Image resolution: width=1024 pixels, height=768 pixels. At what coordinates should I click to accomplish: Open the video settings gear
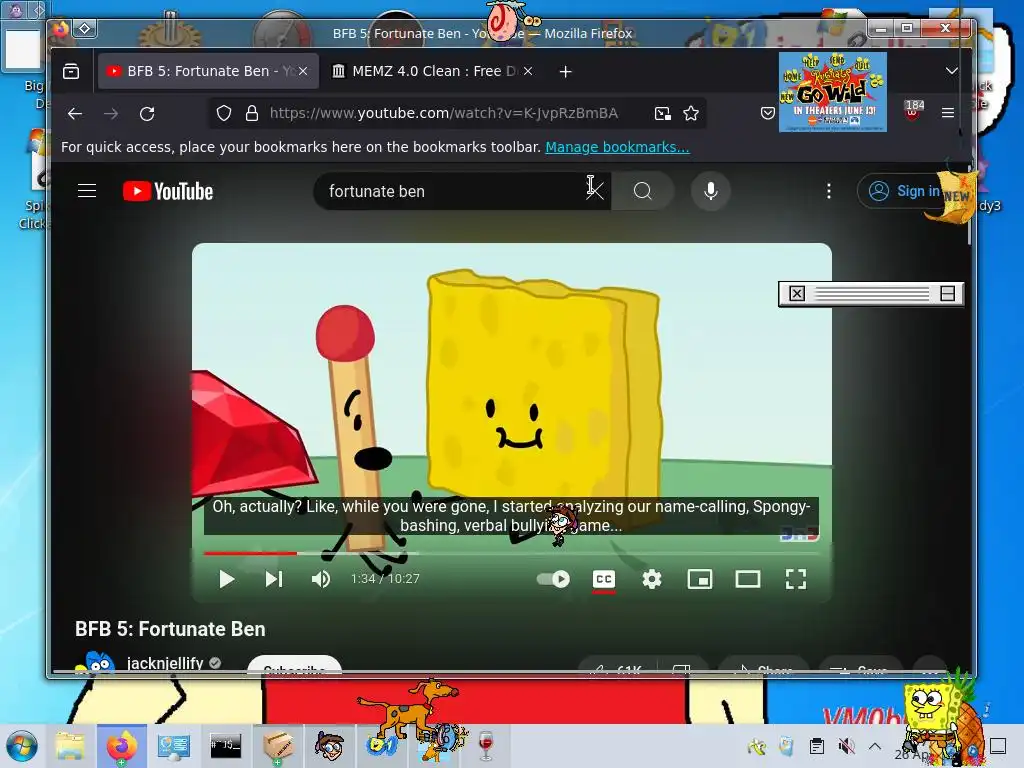(x=652, y=579)
